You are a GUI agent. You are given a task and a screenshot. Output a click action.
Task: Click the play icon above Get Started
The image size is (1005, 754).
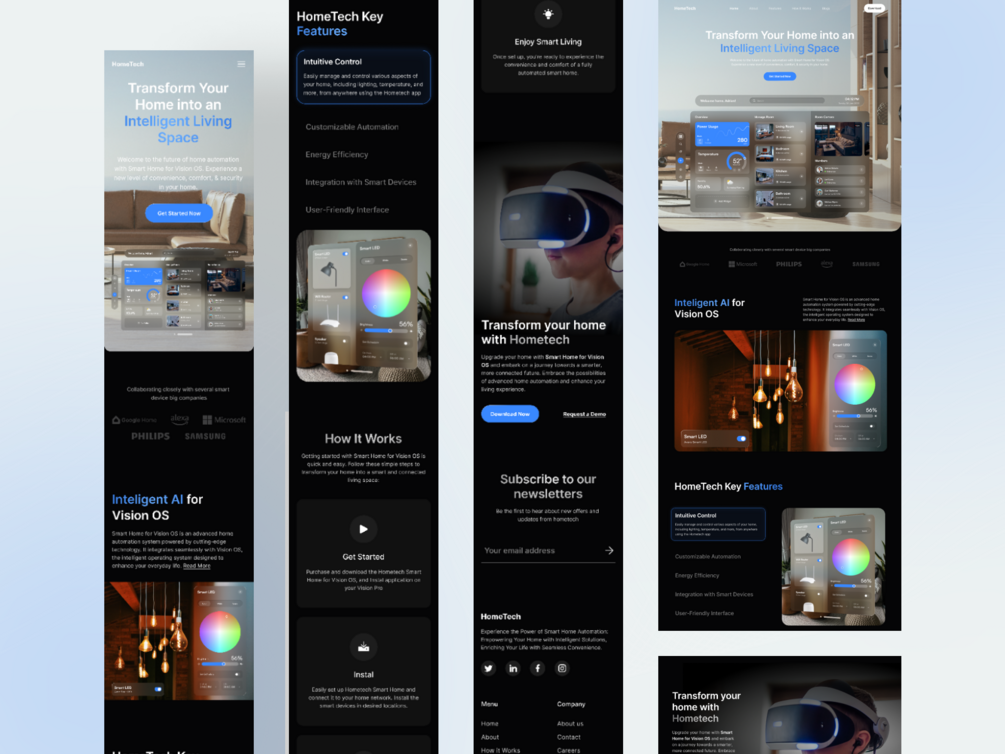[363, 529]
